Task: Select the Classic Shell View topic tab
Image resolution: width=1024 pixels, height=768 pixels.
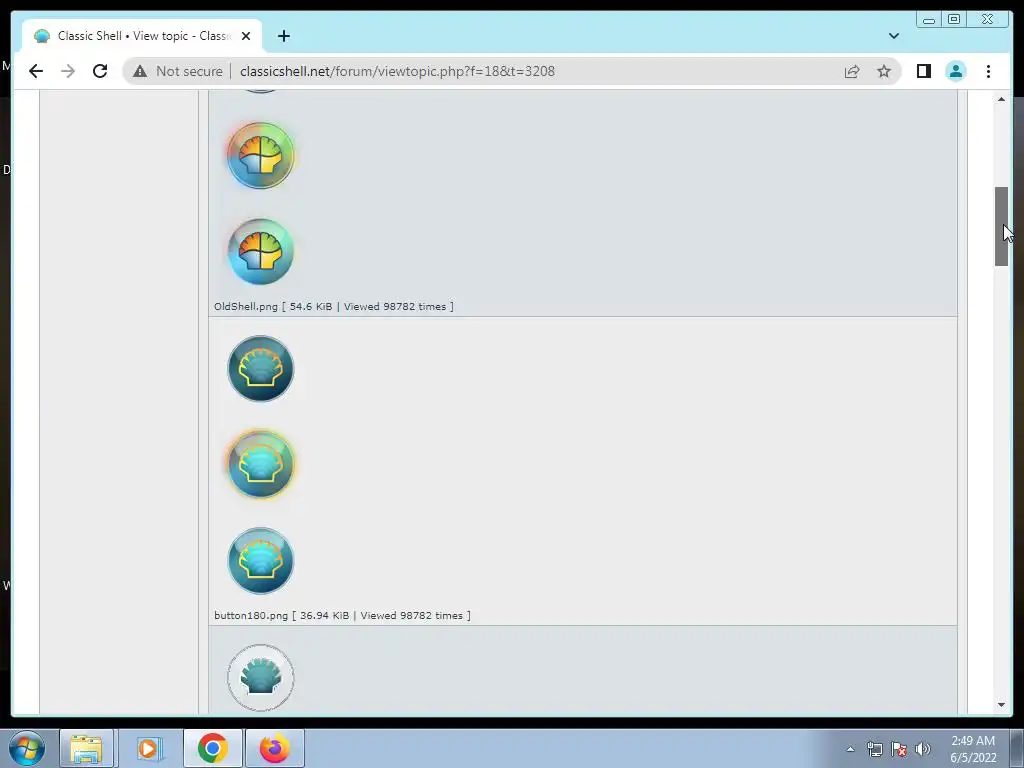Action: click(x=142, y=36)
